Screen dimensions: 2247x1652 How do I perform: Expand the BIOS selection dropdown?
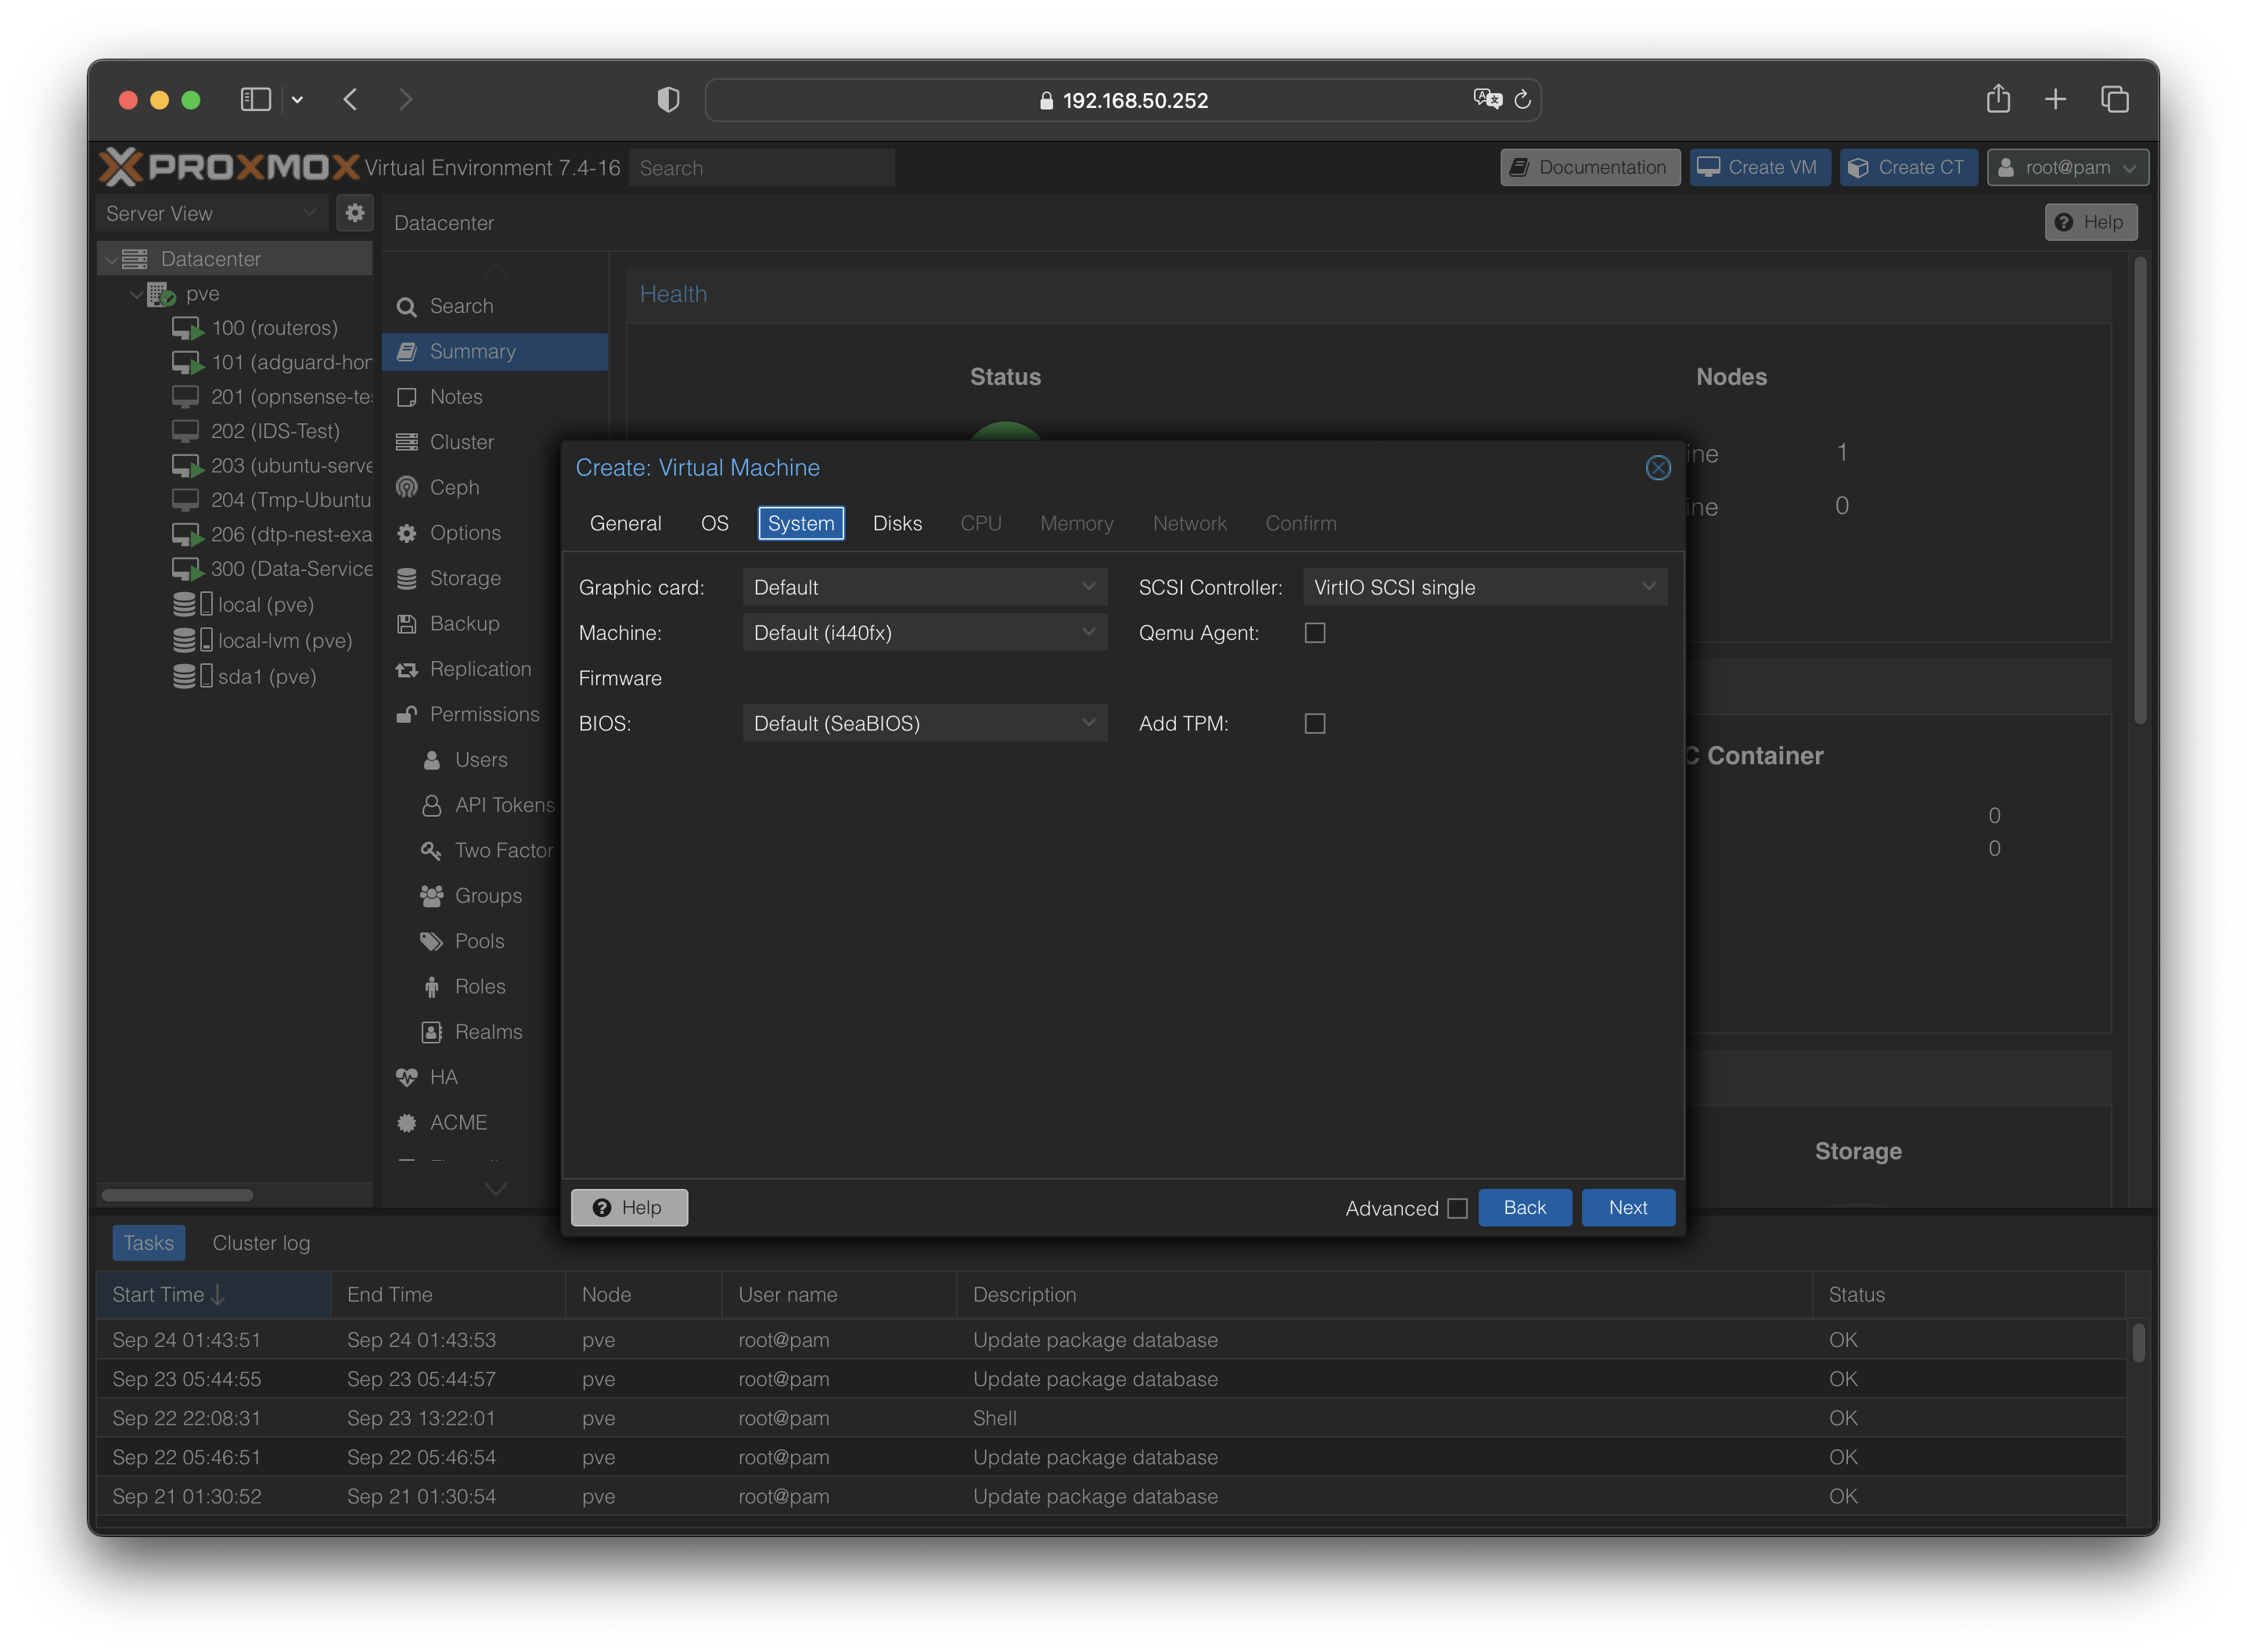(924, 723)
